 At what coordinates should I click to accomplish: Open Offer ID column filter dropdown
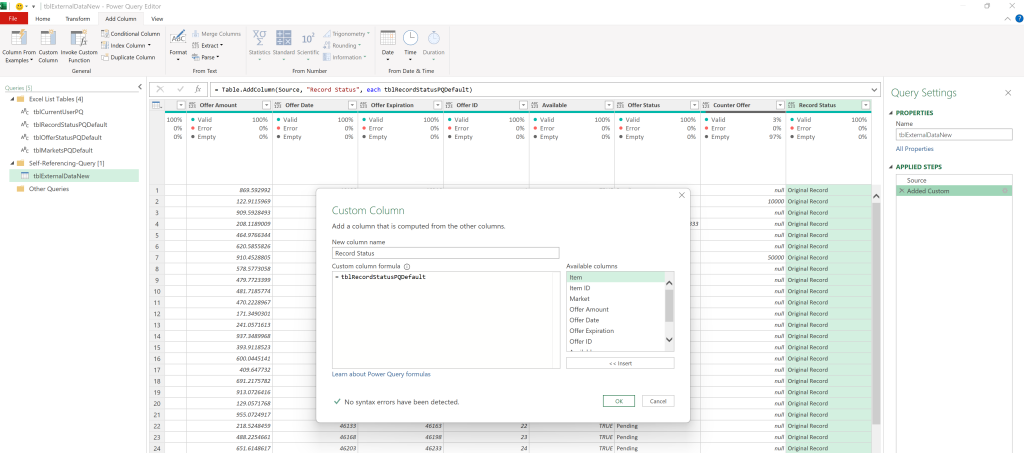[x=523, y=105]
